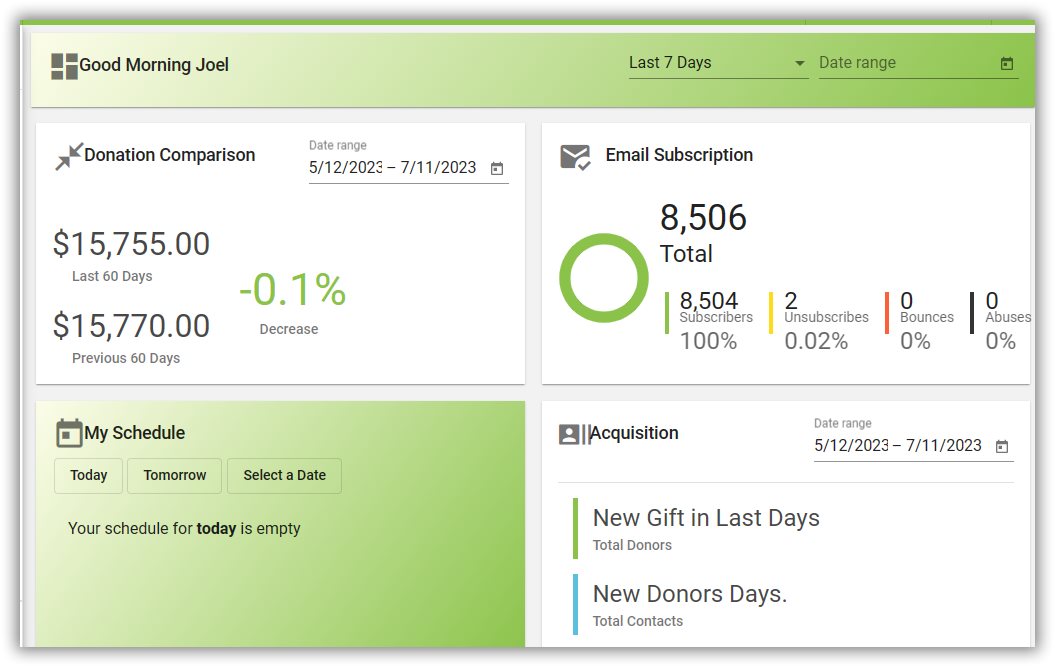Edit the Acquisition date range field
The height and width of the screenshot is (667, 1055).
(898, 446)
